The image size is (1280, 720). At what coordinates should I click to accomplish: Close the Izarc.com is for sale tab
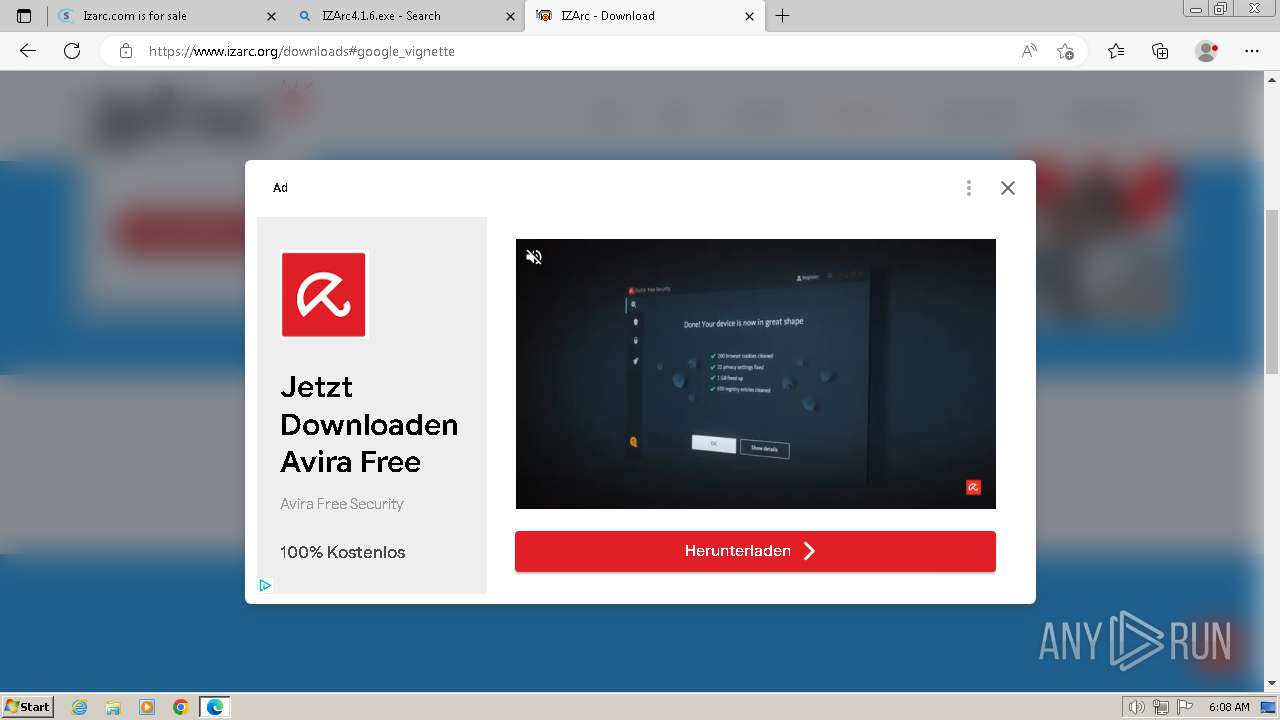[x=271, y=16]
